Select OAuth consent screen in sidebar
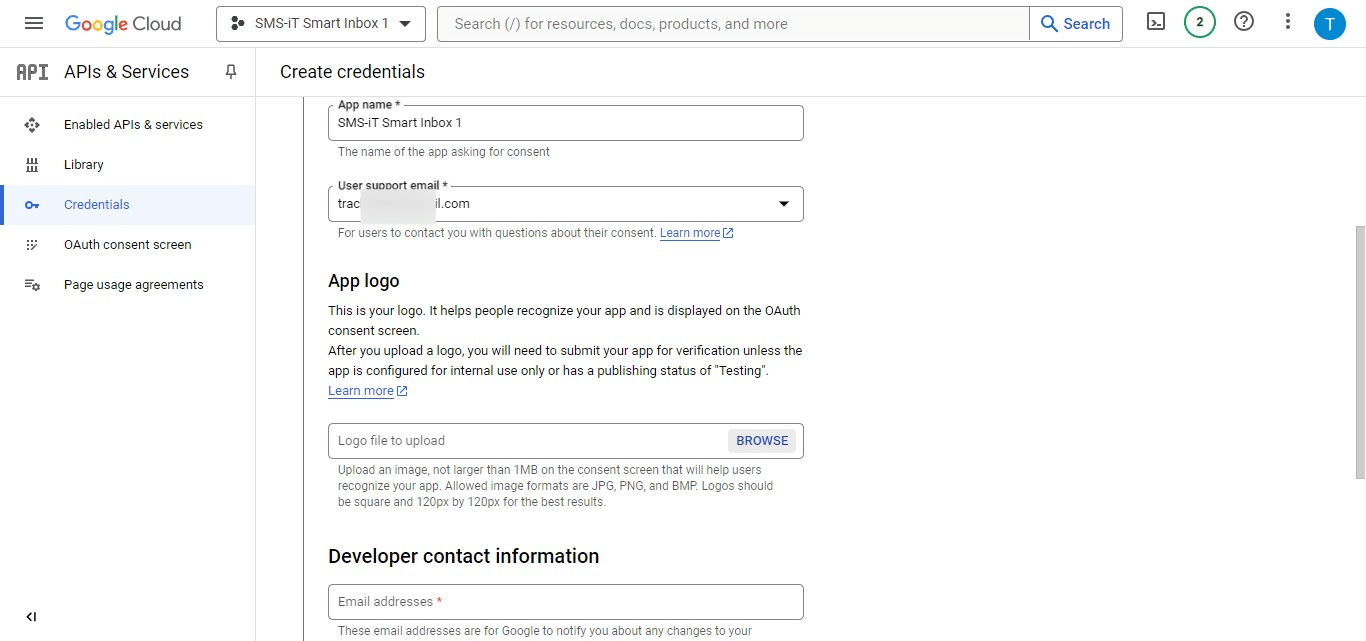Image resolution: width=1366 pixels, height=641 pixels. click(127, 245)
